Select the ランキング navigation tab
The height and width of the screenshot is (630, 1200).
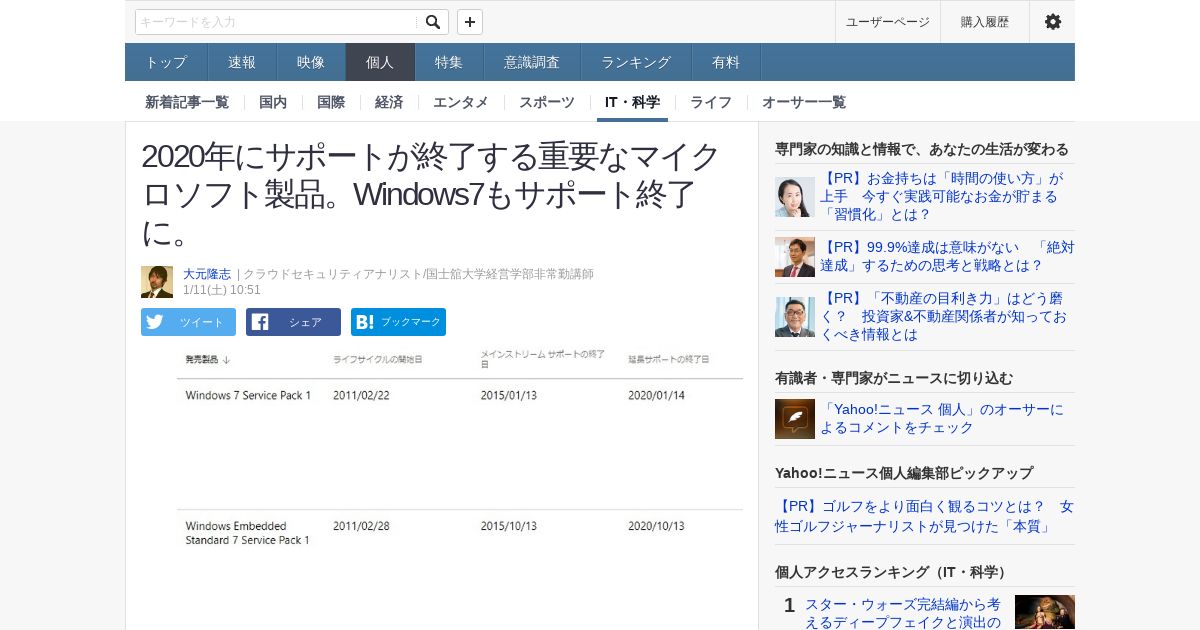tap(636, 62)
